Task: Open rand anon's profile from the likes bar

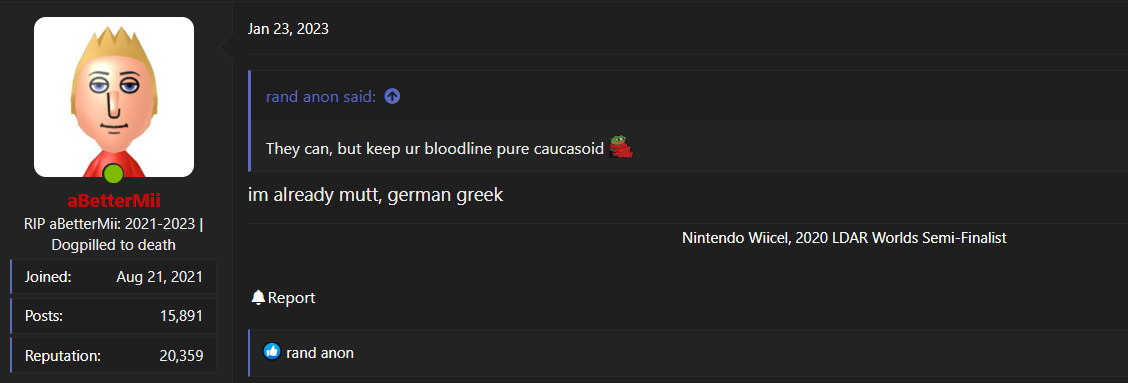Action: (x=319, y=353)
